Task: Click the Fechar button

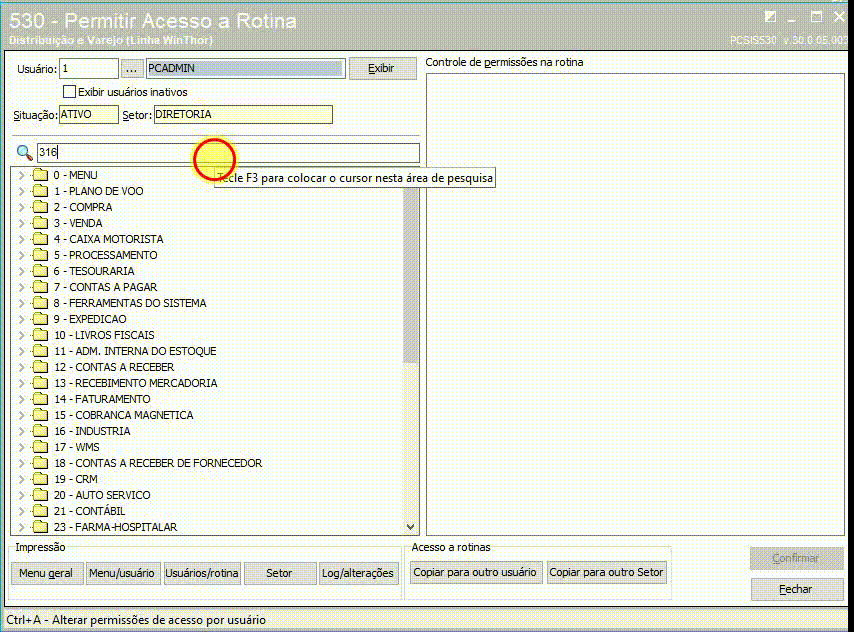Action: 796,589
